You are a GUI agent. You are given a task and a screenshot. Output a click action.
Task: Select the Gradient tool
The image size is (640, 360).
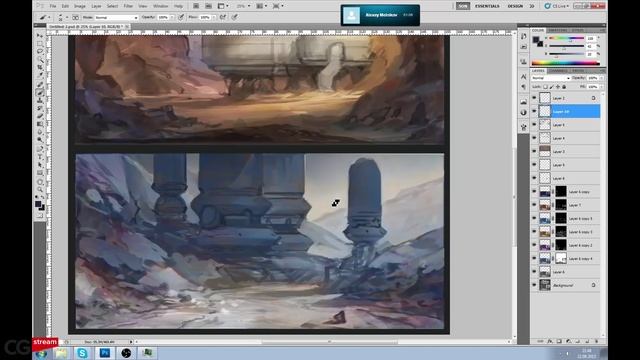(40, 124)
